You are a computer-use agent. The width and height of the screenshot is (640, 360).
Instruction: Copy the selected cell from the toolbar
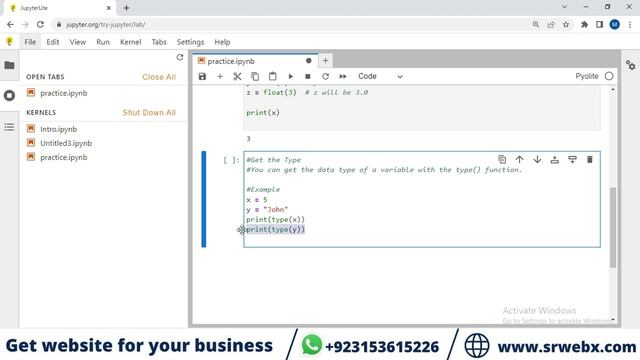255,76
